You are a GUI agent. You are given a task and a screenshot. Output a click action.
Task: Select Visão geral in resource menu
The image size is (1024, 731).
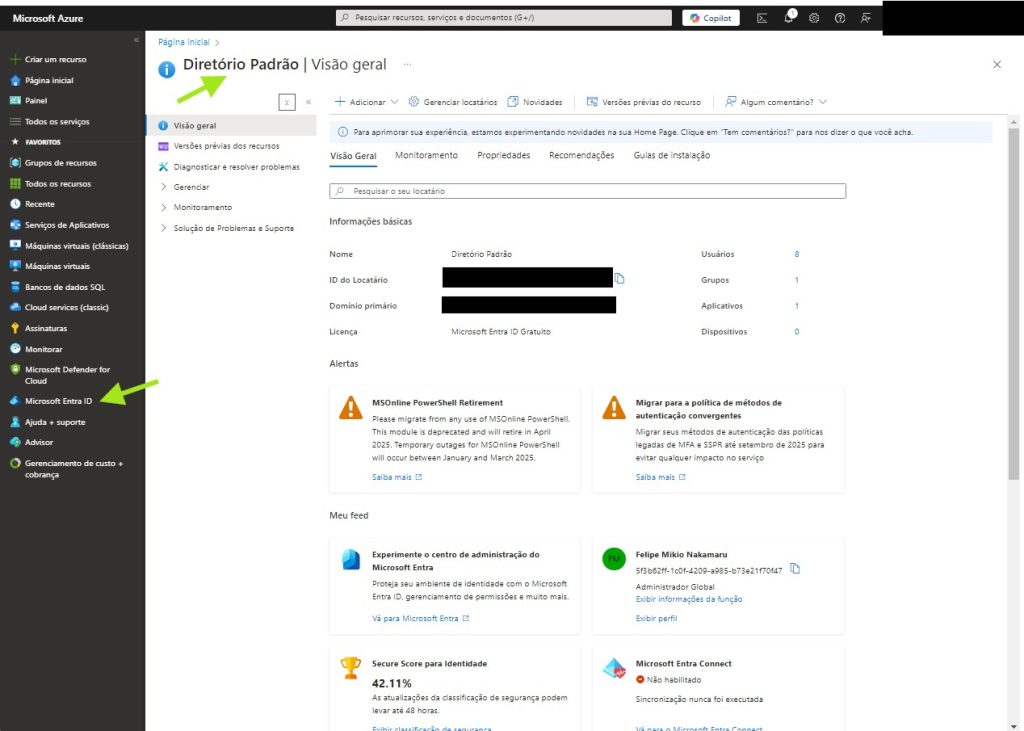(231, 125)
